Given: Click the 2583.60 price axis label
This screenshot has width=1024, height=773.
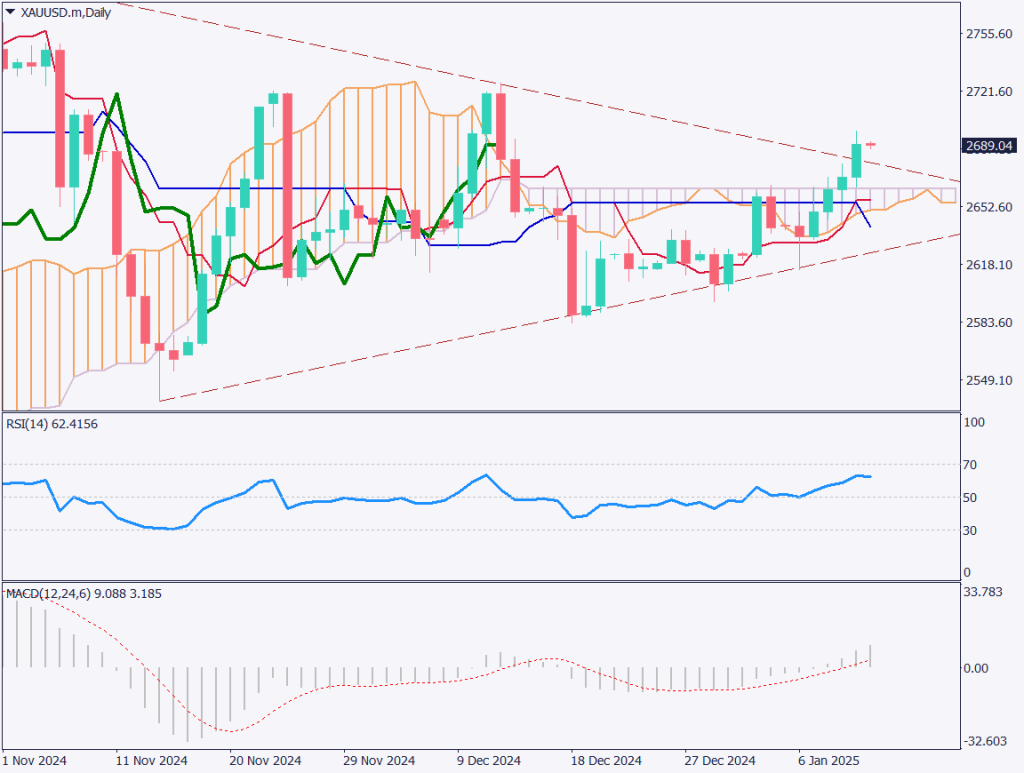Looking at the screenshot, I should [990, 322].
